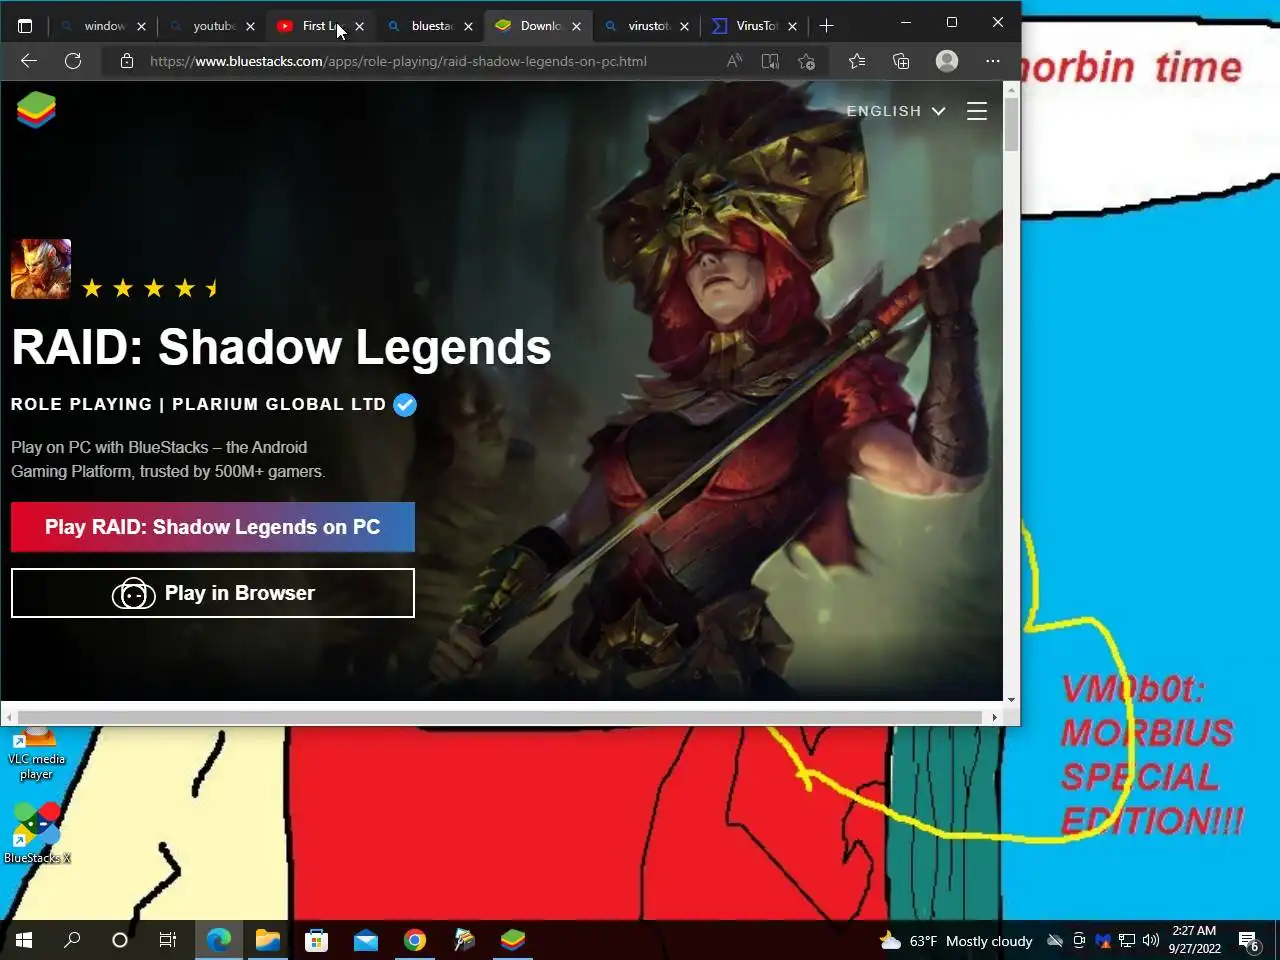Open Google Chrome from the taskbar
Screen dimensions: 1280x960
coord(415,940)
